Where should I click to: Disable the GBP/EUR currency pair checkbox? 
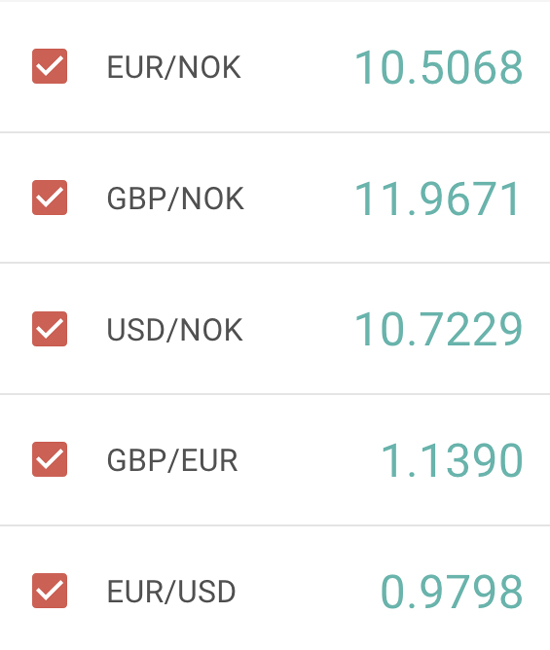coord(49,459)
